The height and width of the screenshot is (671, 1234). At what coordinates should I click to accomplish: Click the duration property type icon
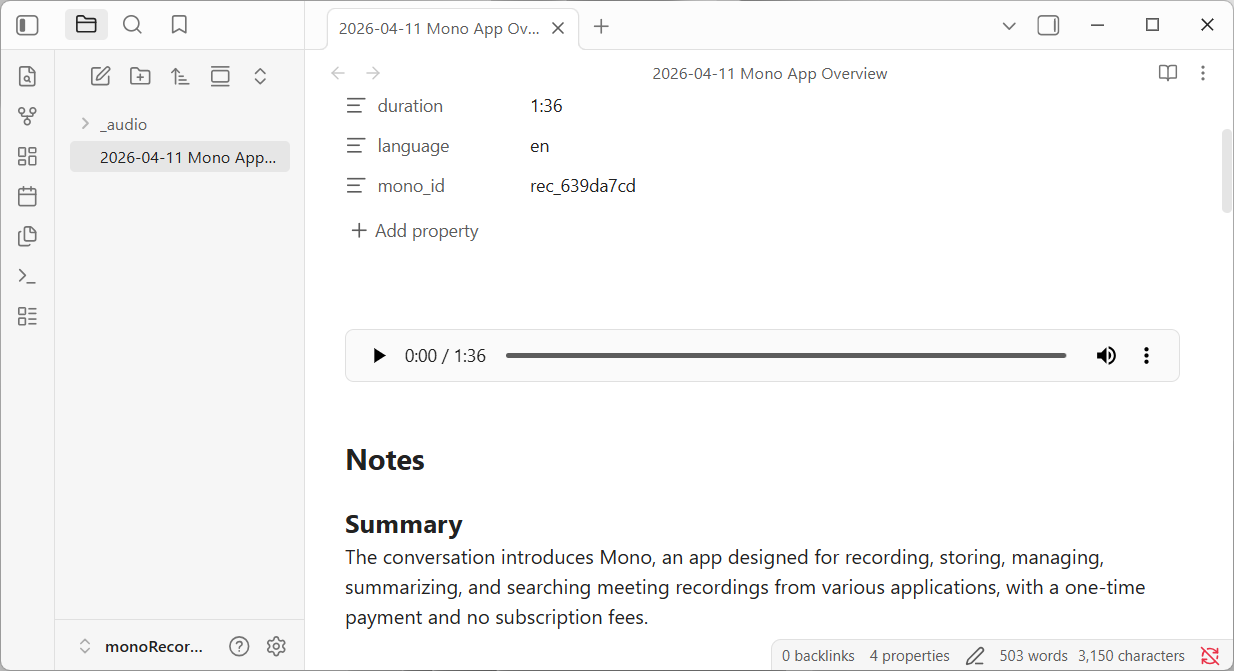tap(356, 106)
